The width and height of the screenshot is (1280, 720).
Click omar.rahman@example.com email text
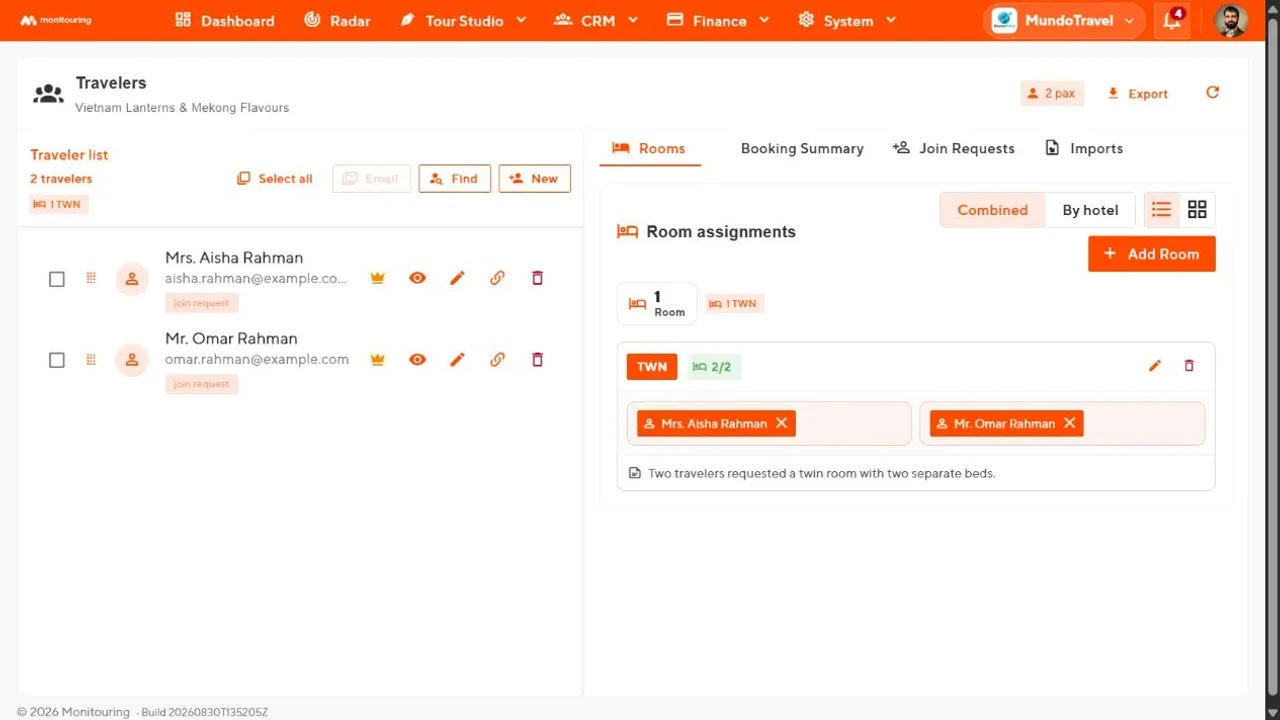[257, 360]
